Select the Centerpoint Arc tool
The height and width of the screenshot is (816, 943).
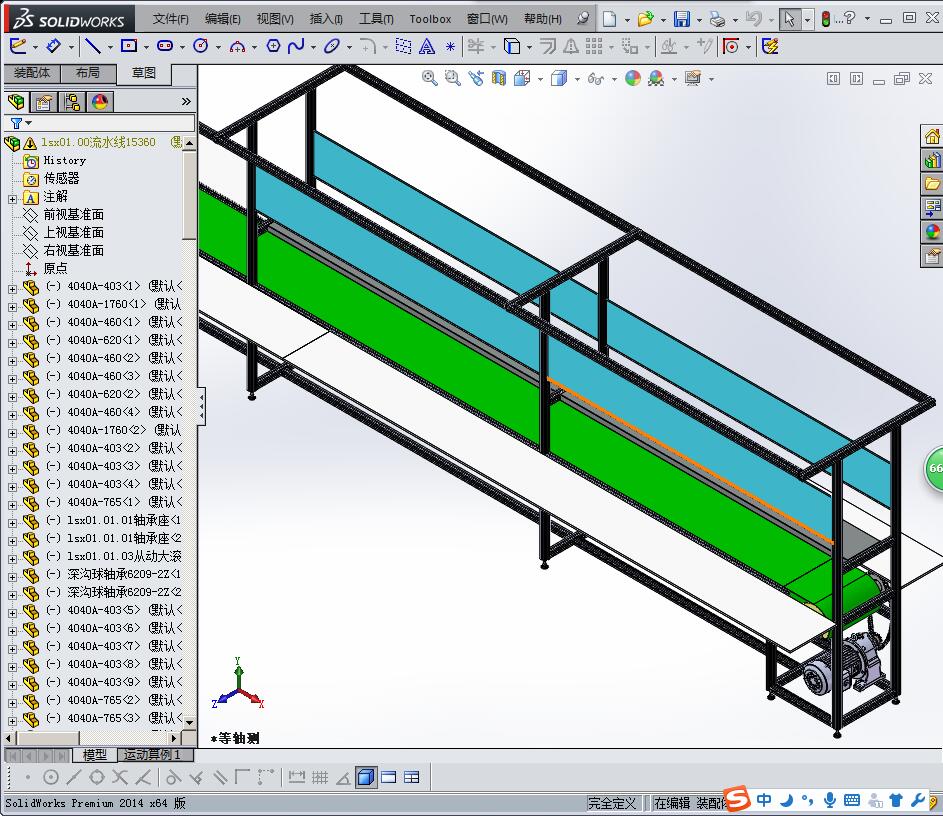click(x=238, y=46)
